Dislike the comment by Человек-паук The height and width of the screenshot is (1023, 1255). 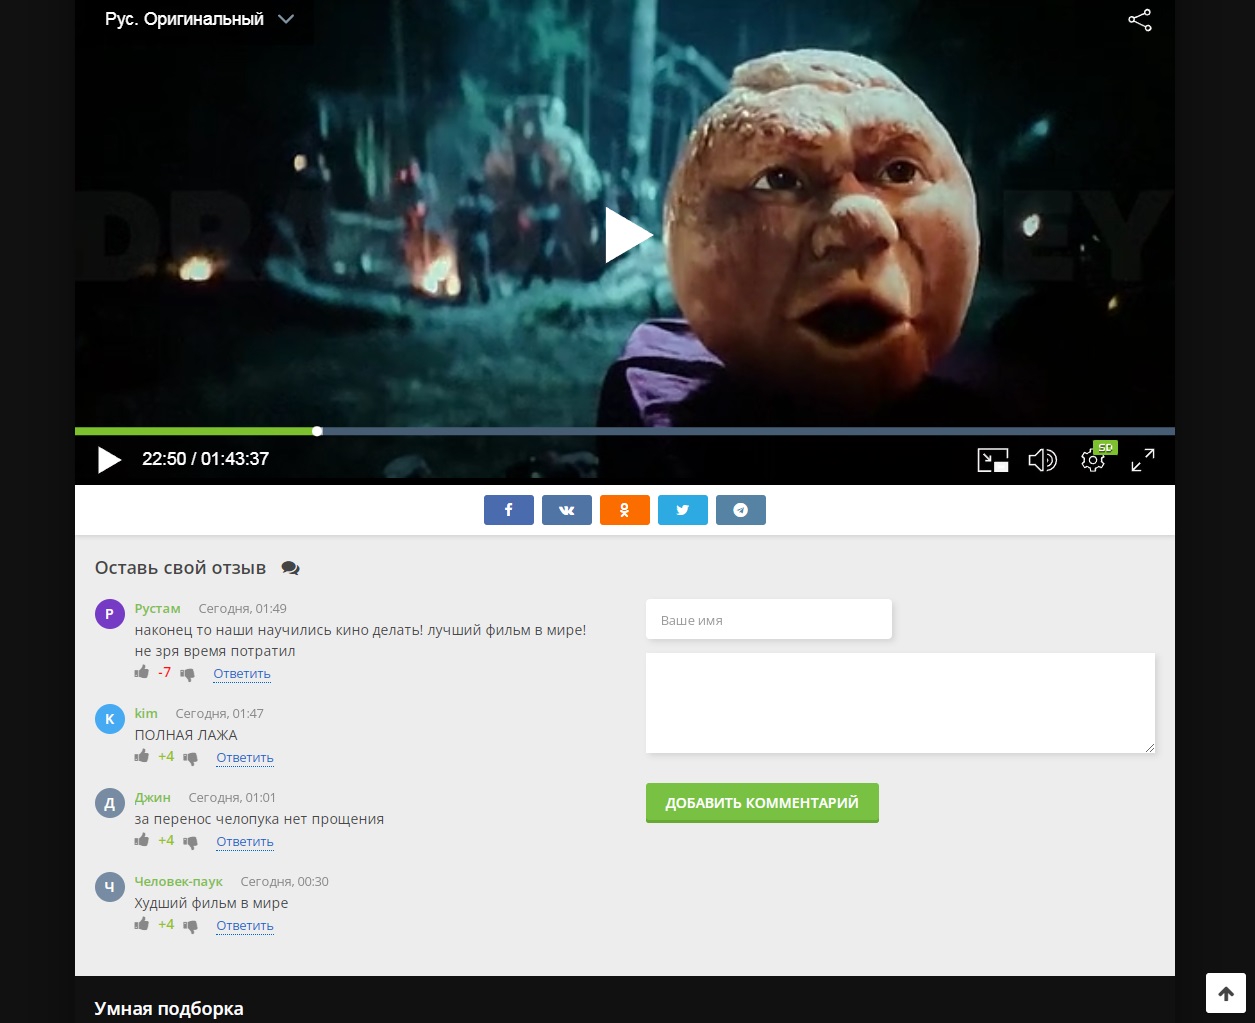tap(190, 926)
